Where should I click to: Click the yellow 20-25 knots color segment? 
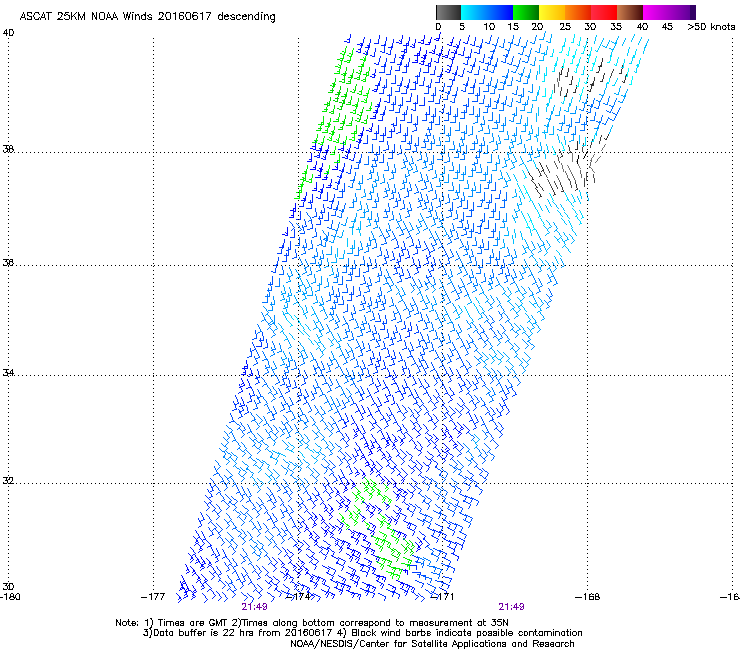point(552,12)
